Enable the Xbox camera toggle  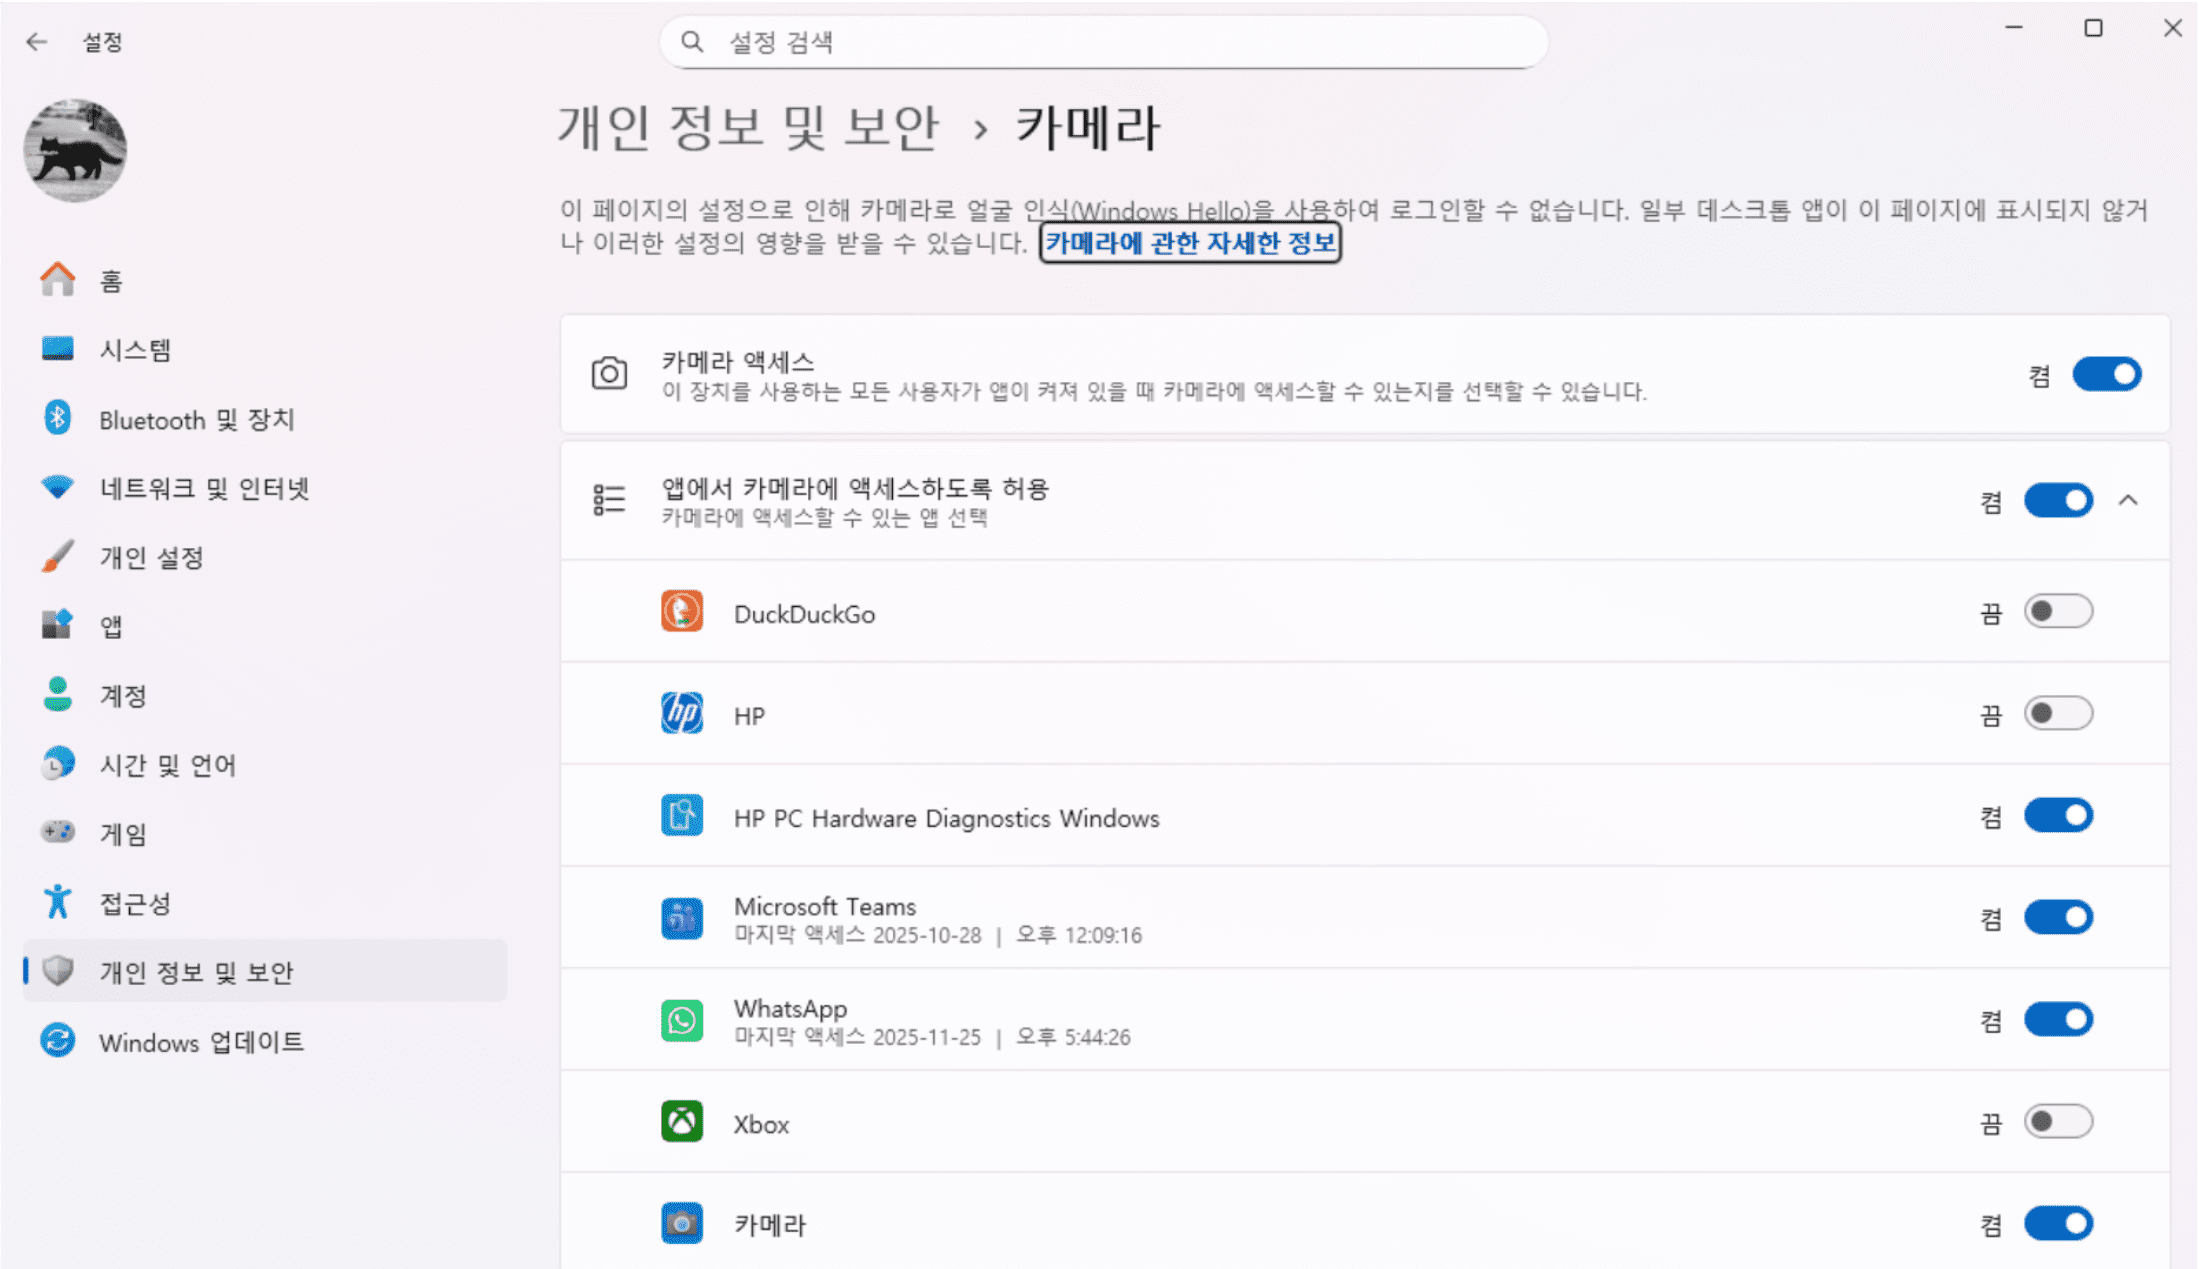pyautogui.click(x=2057, y=1122)
